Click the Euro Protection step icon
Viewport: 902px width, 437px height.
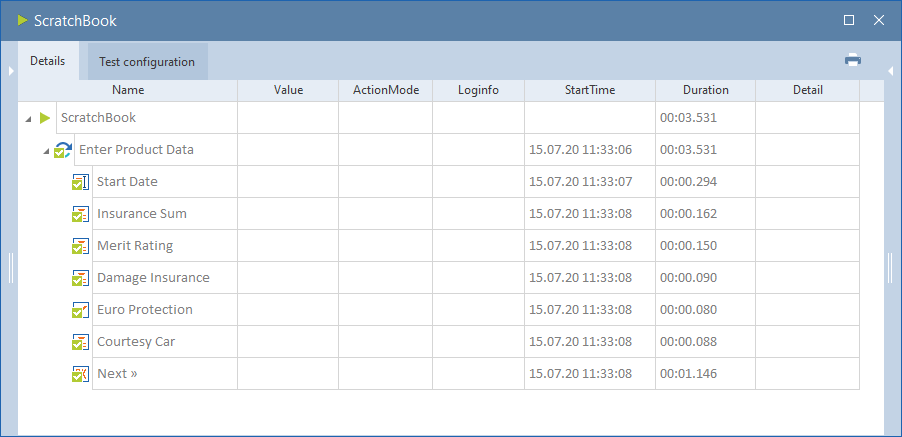pos(81,310)
